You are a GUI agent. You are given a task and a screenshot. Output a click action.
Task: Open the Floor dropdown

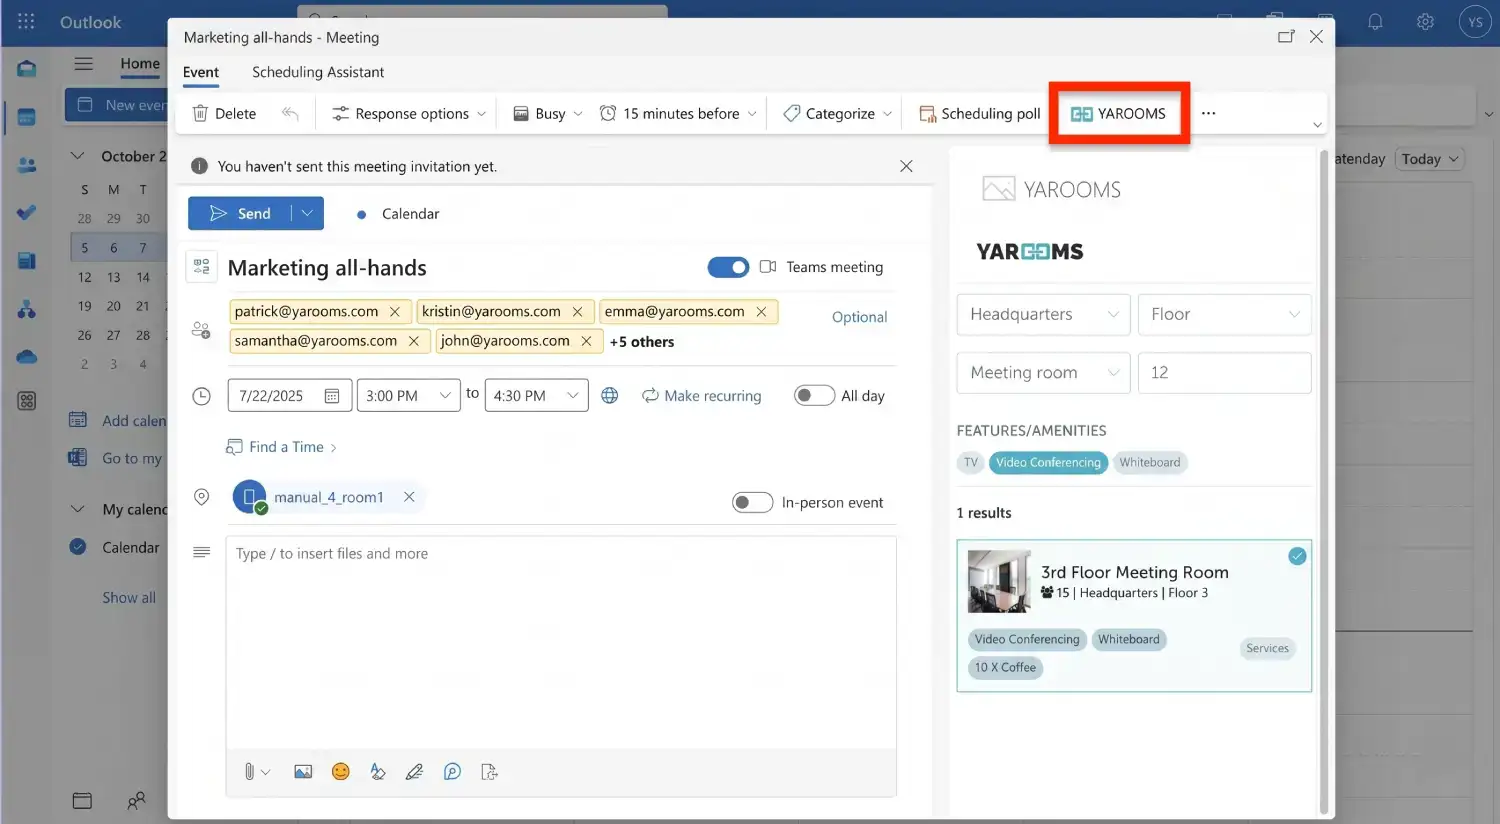(x=1224, y=314)
